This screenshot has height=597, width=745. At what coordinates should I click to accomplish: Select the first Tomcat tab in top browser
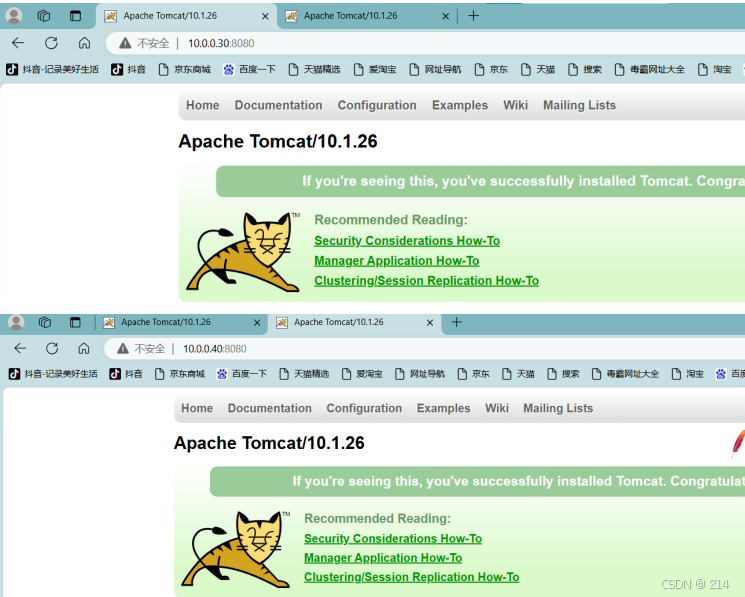[186, 16]
